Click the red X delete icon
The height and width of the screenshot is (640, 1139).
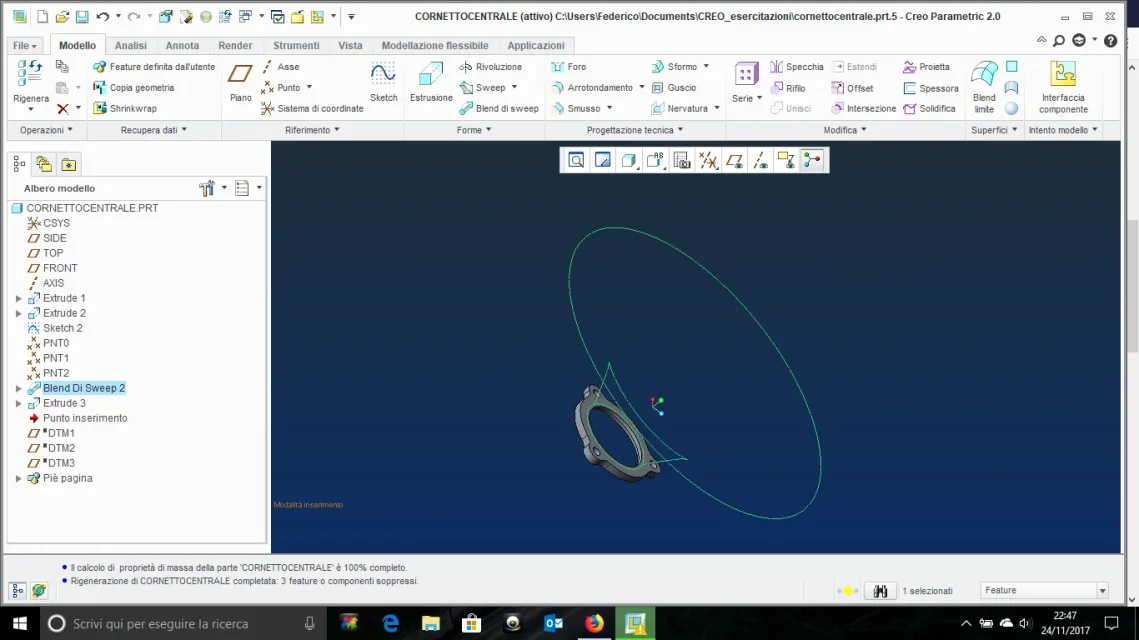(x=63, y=109)
